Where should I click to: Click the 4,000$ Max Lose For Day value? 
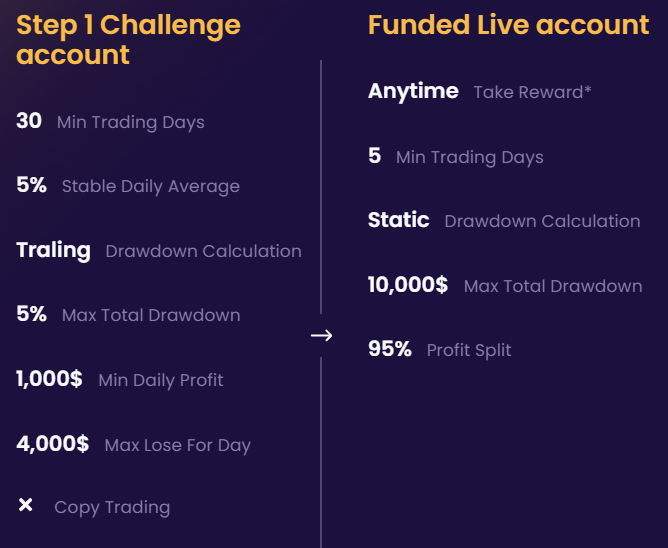pos(52,444)
